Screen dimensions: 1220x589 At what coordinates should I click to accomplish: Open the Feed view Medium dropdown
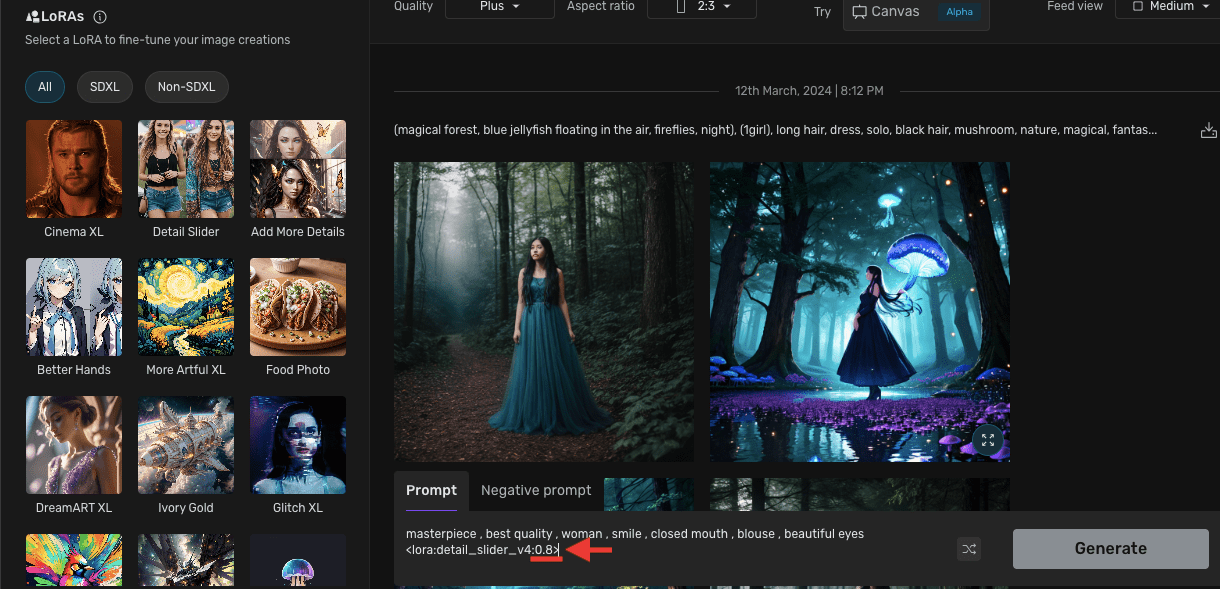[1168, 6]
